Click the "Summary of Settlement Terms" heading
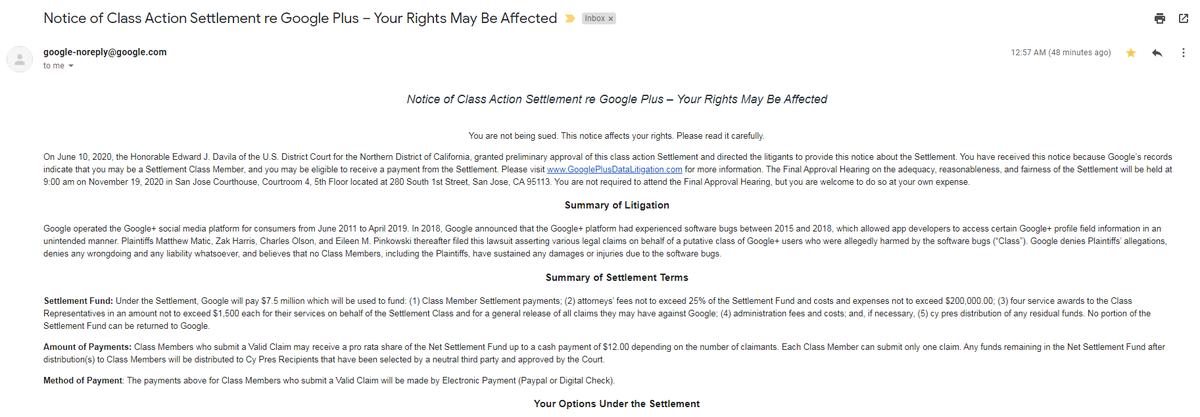The height and width of the screenshot is (417, 1200). click(616, 277)
